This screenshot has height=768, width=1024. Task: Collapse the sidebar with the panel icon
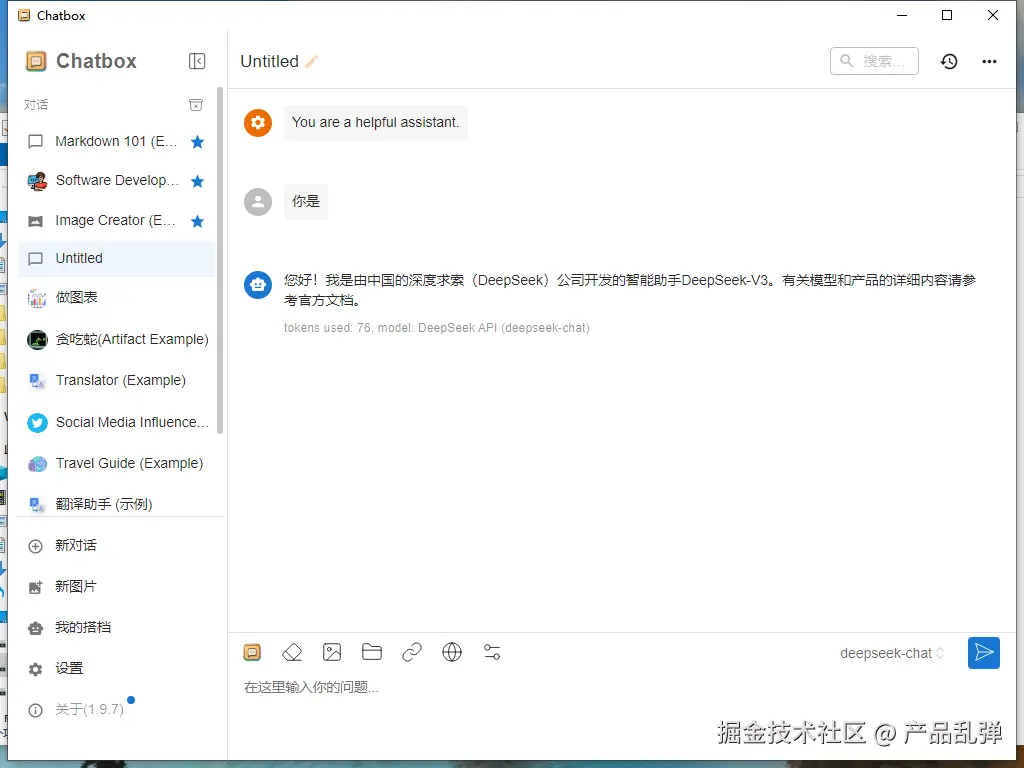point(197,61)
